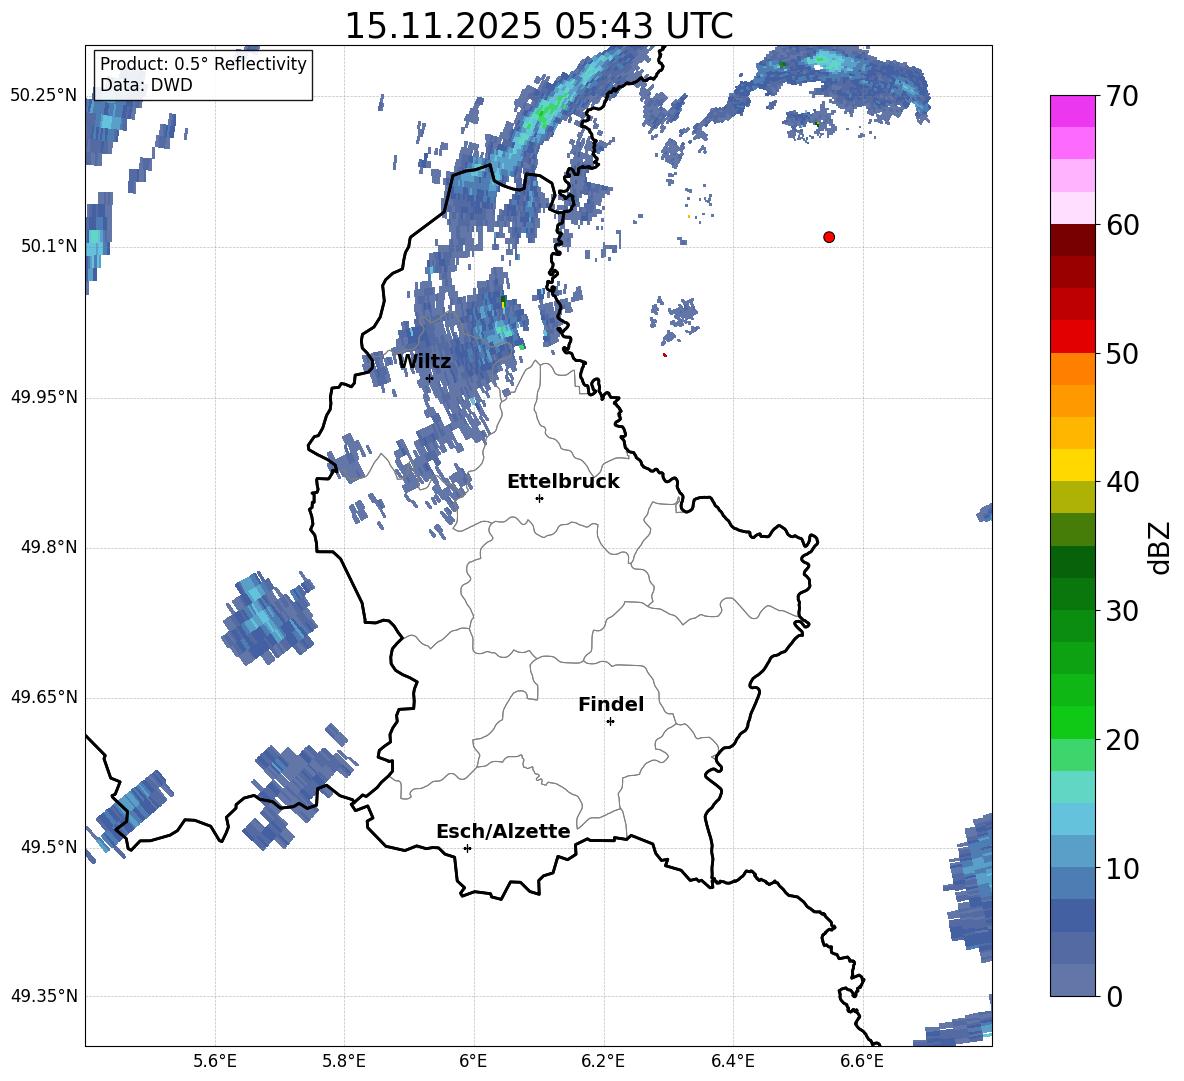Click the Findel station cross marker
The image size is (1184, 1081).
click(610, 722)
